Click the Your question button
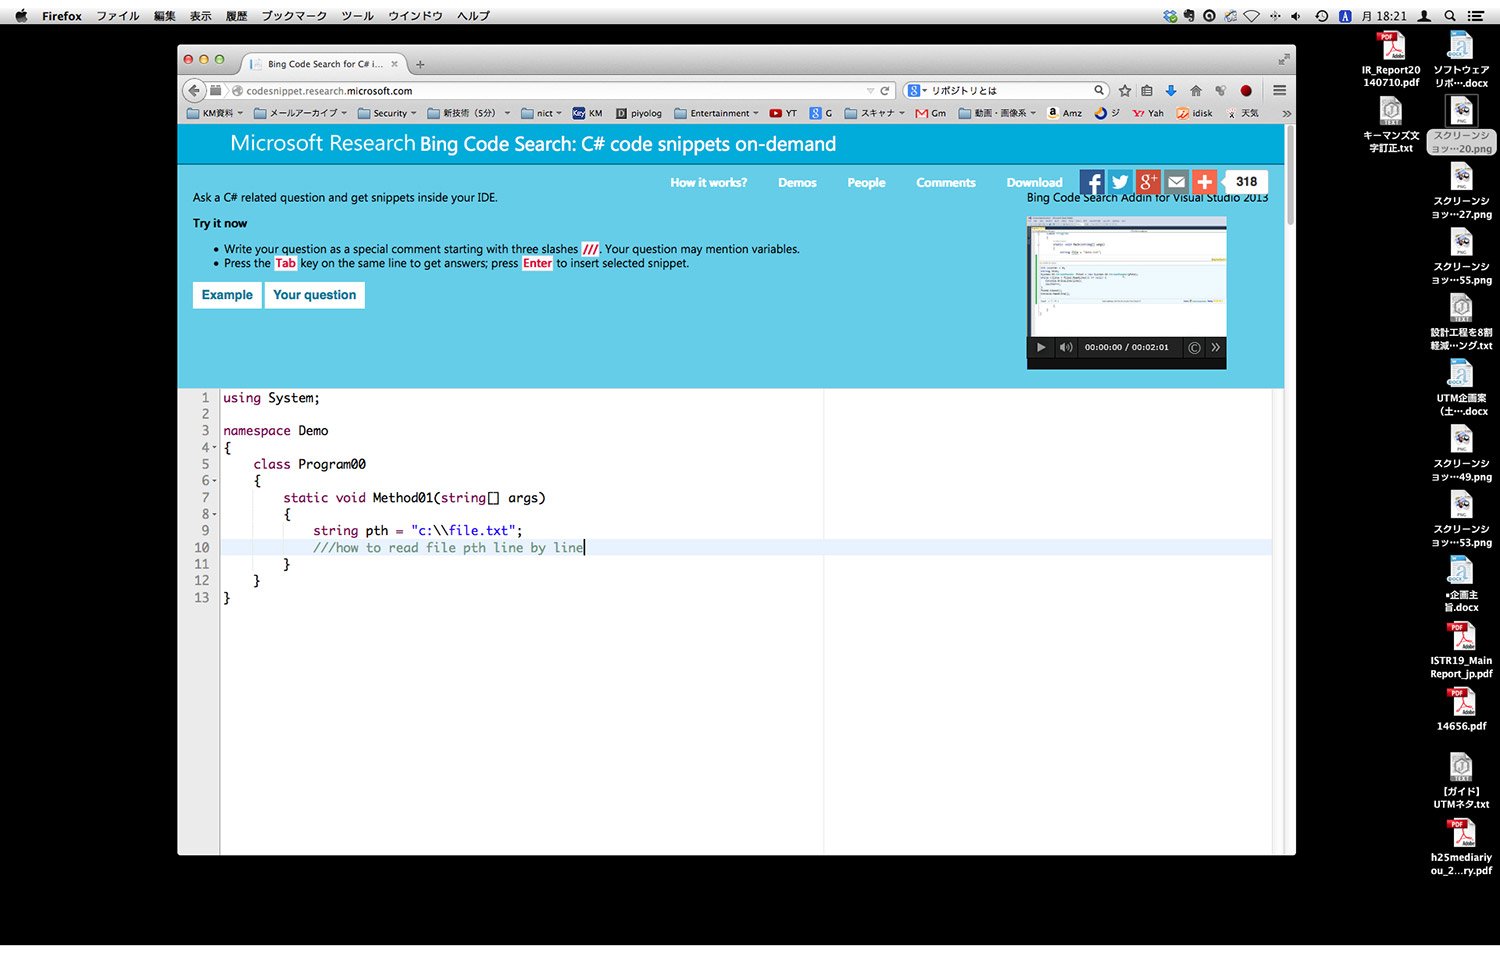Viewport: 1500px width, 953px height. (315, 295)
